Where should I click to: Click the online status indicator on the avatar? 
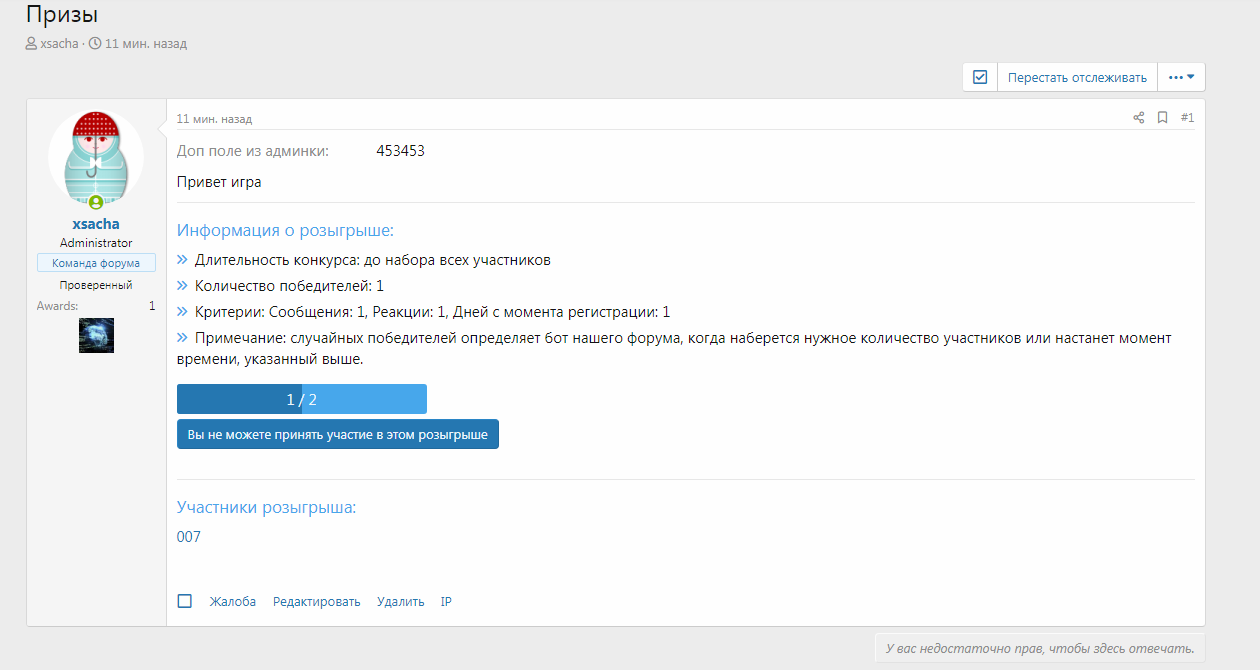pos(96,202)
